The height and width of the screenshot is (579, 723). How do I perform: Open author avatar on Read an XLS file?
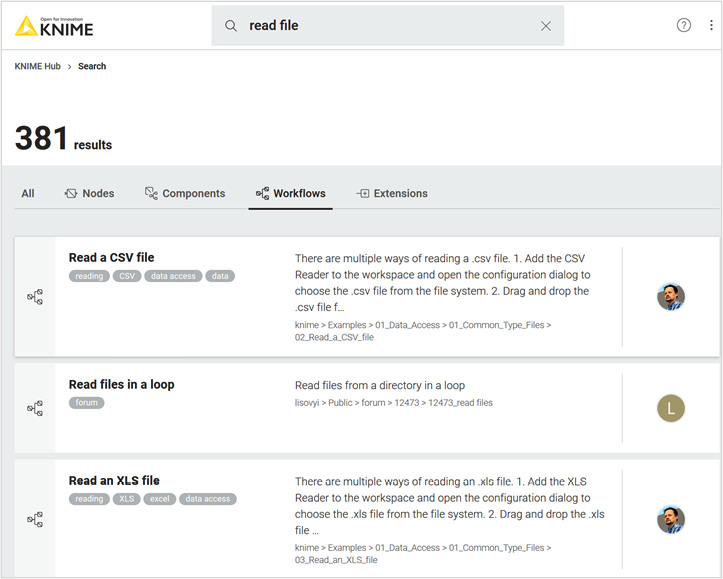point(671,520)
